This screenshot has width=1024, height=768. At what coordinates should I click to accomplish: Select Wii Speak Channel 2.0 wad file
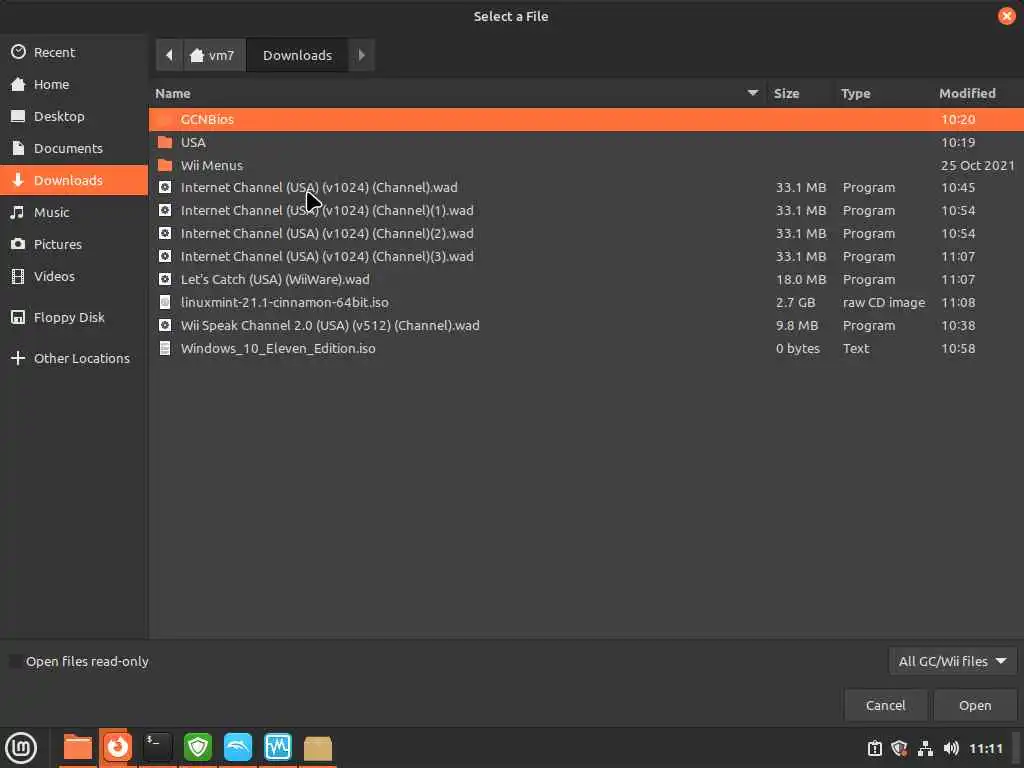click(x=586, y=325)
